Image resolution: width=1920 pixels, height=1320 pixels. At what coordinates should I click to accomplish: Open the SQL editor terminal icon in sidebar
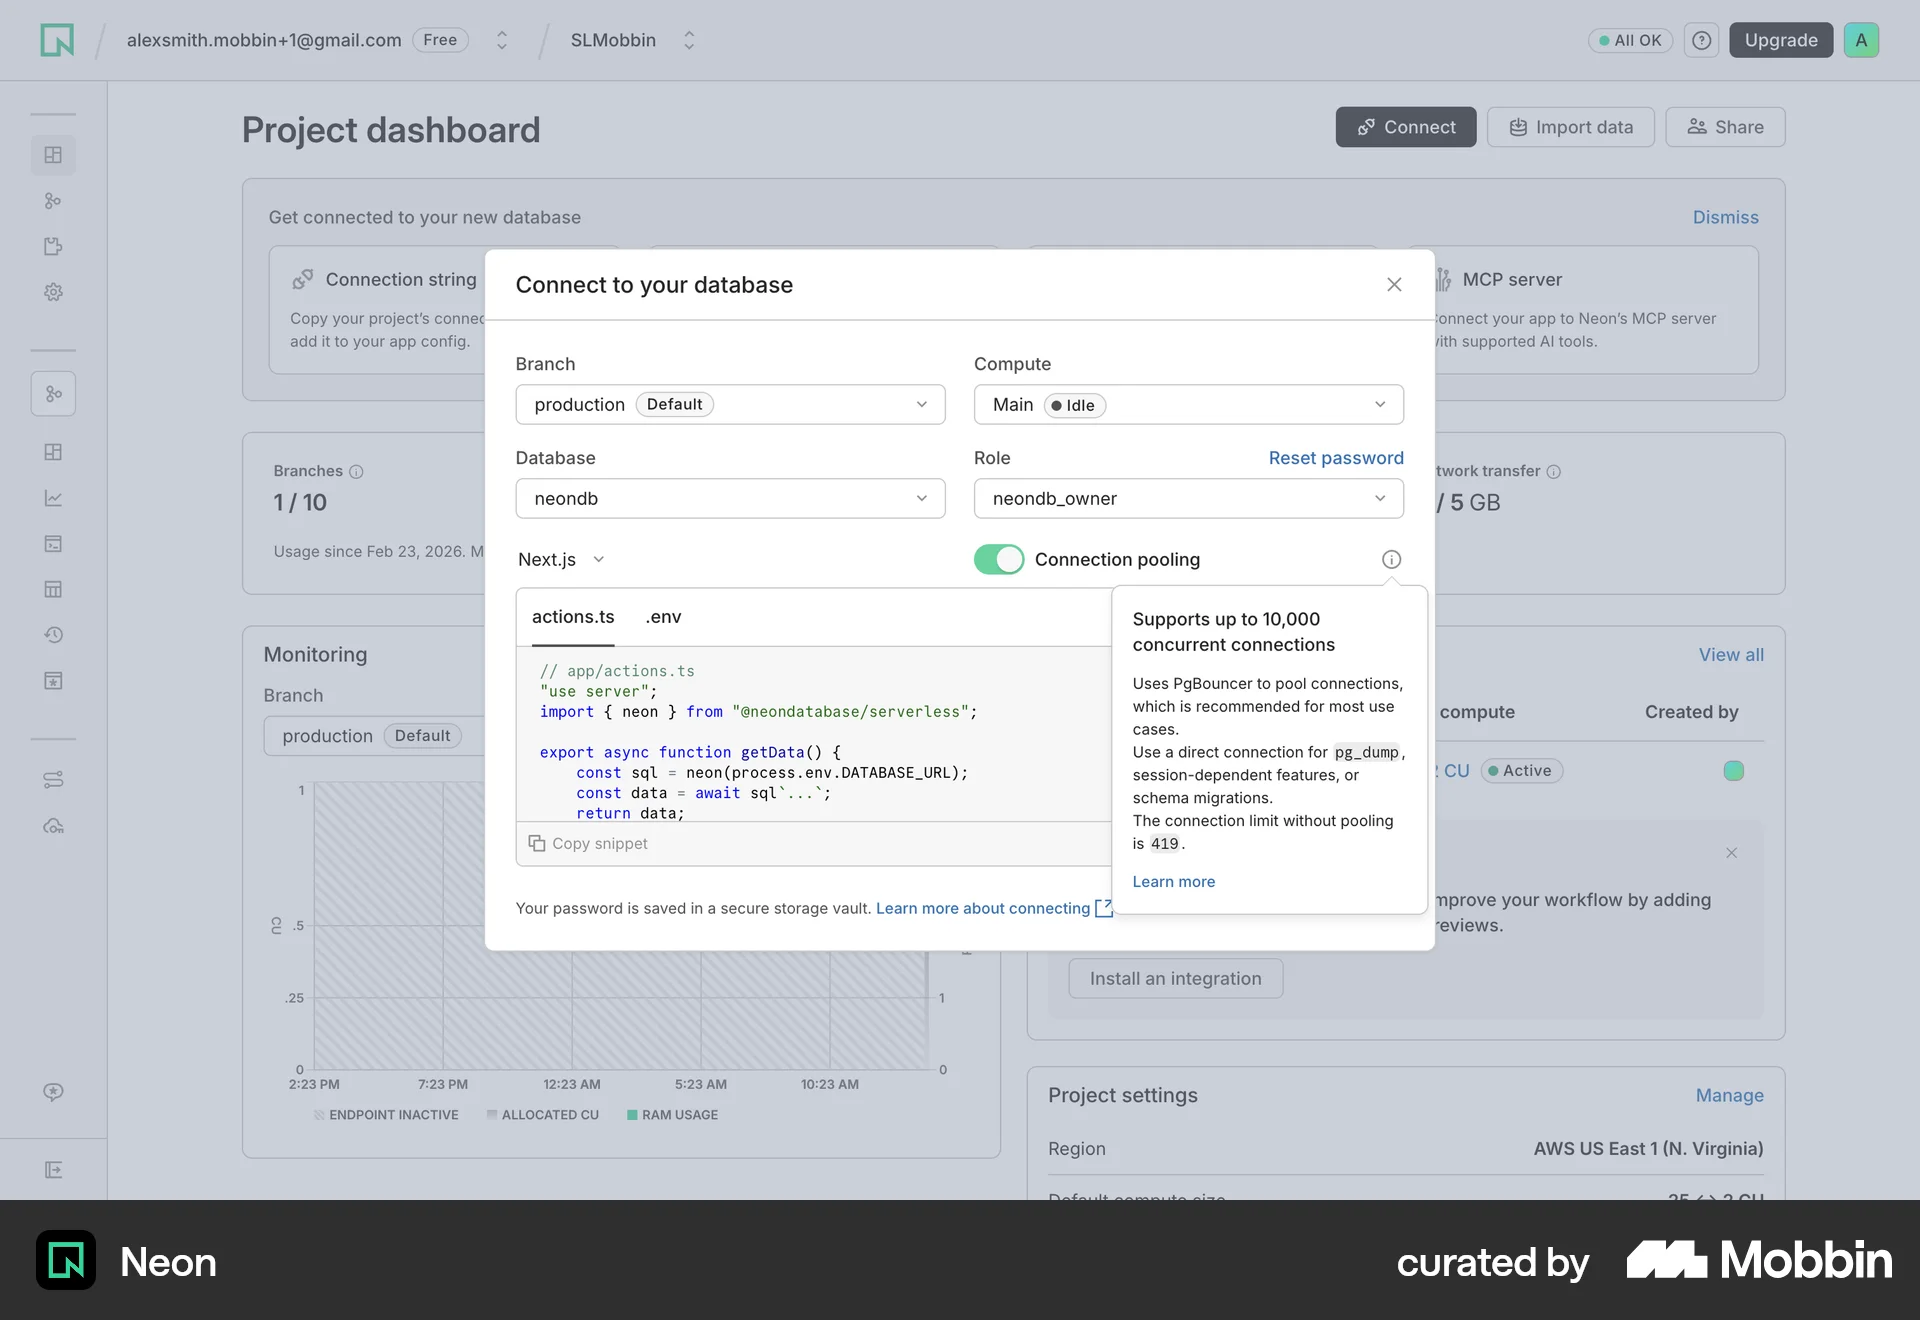[53, 544]
